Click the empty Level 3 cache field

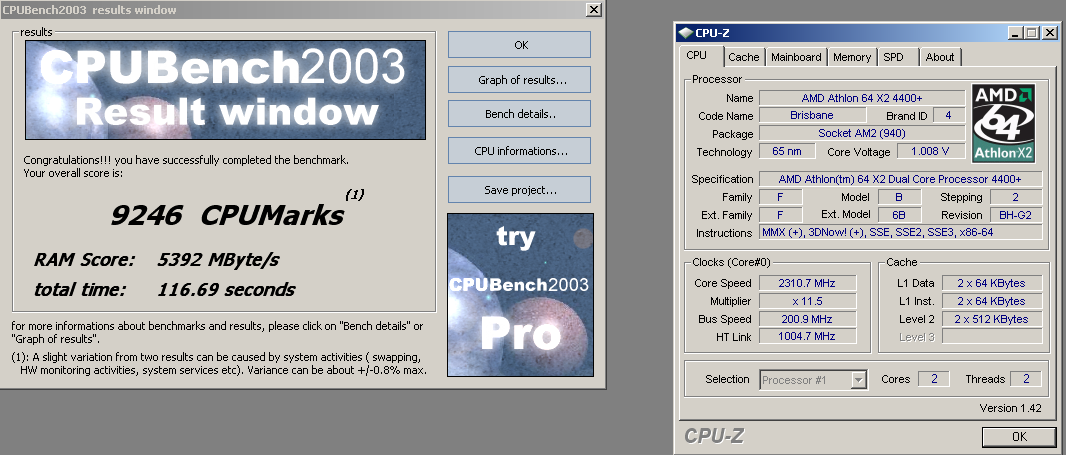click(991, 336)
